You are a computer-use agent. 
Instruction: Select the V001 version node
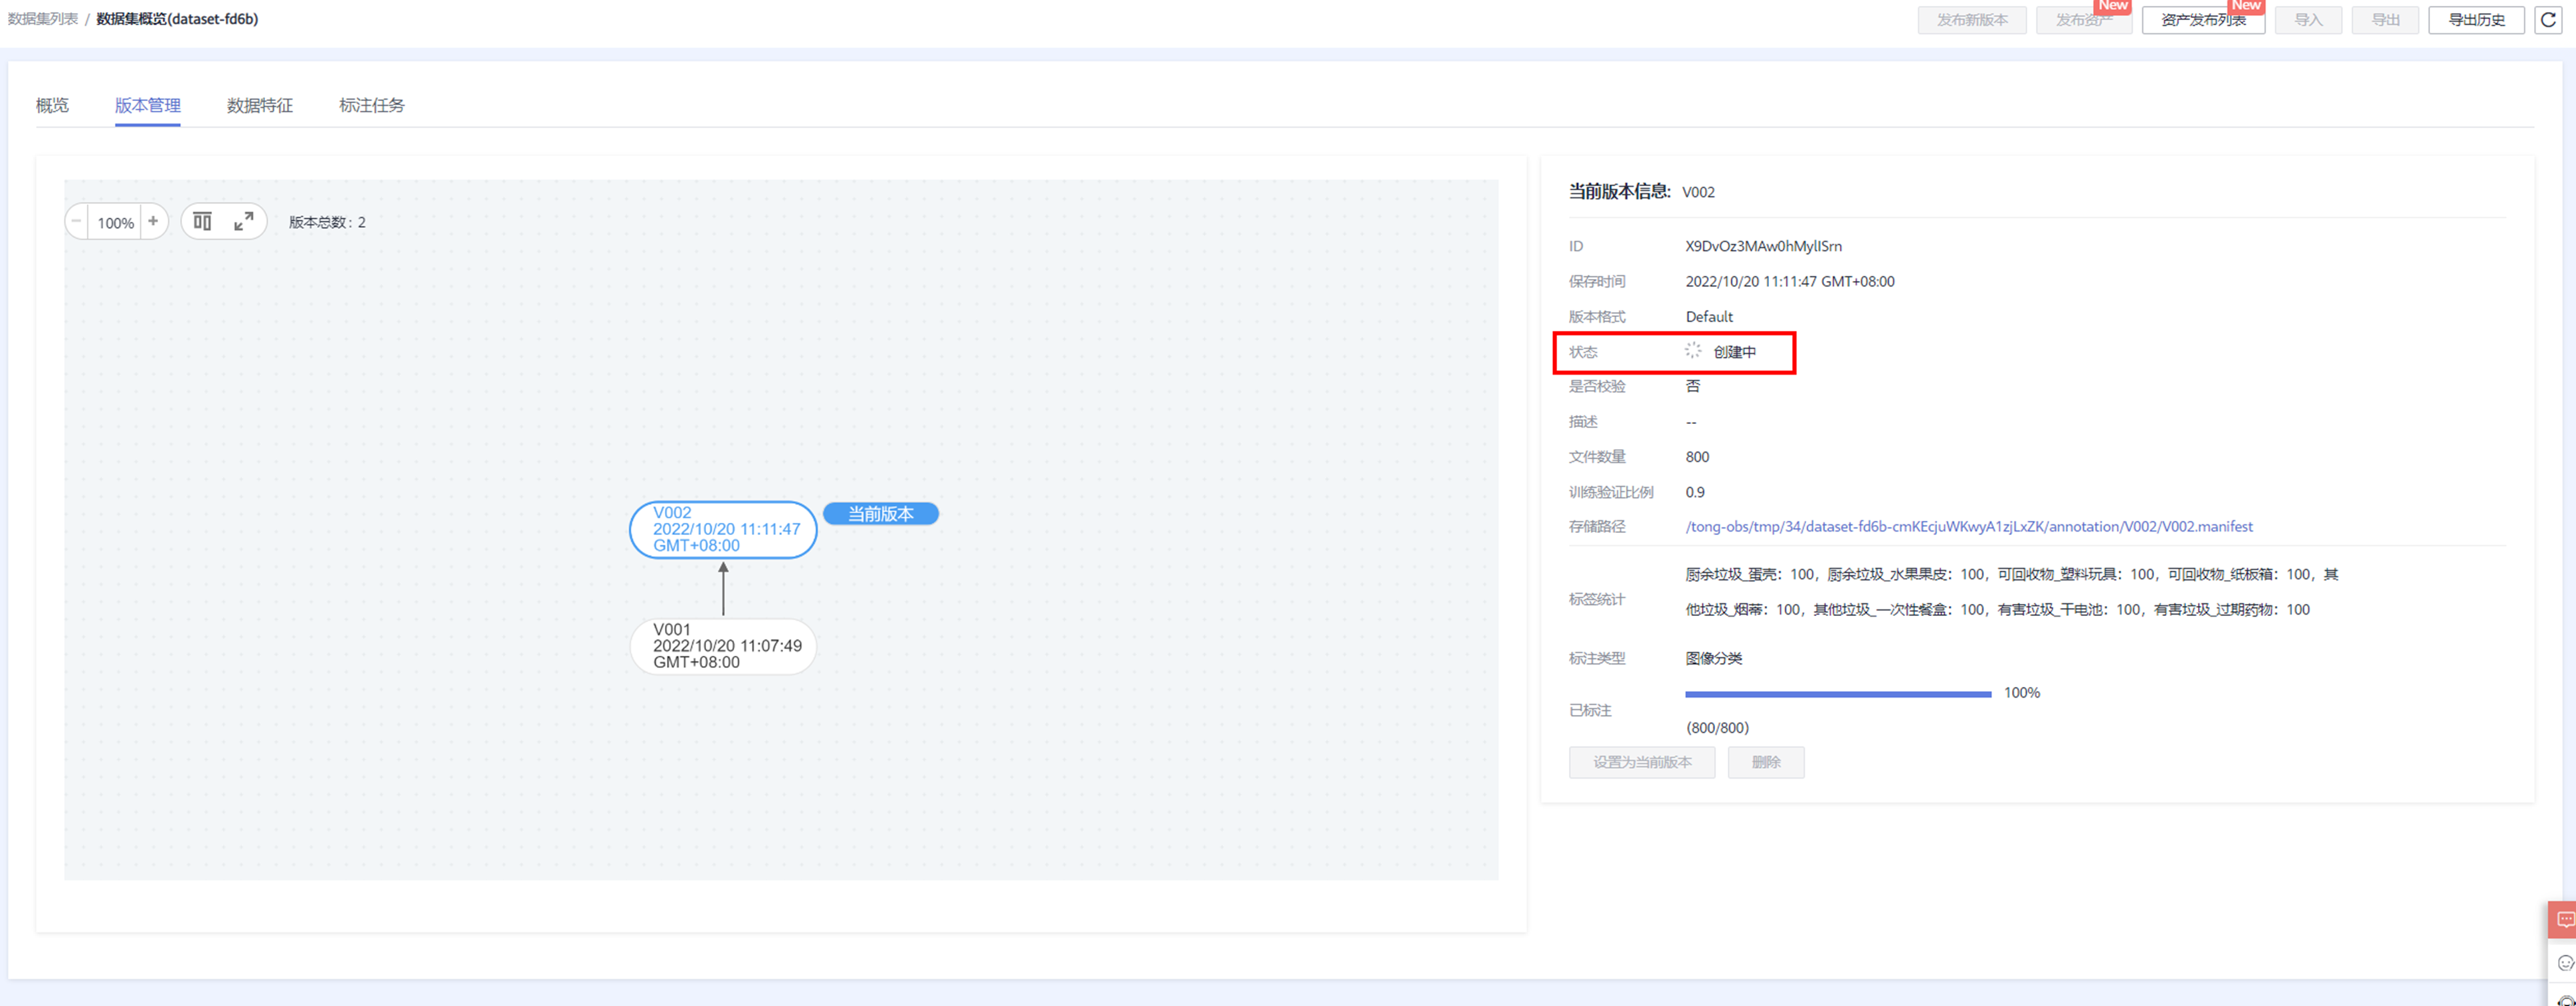coord(723,646)
